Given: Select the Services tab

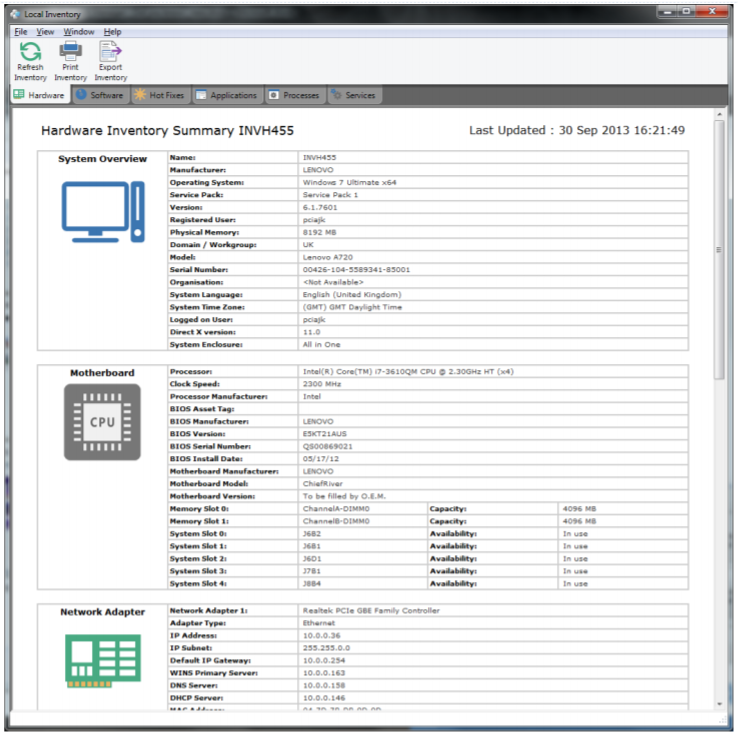Looking at the screenshot, I should click(353, 96).
